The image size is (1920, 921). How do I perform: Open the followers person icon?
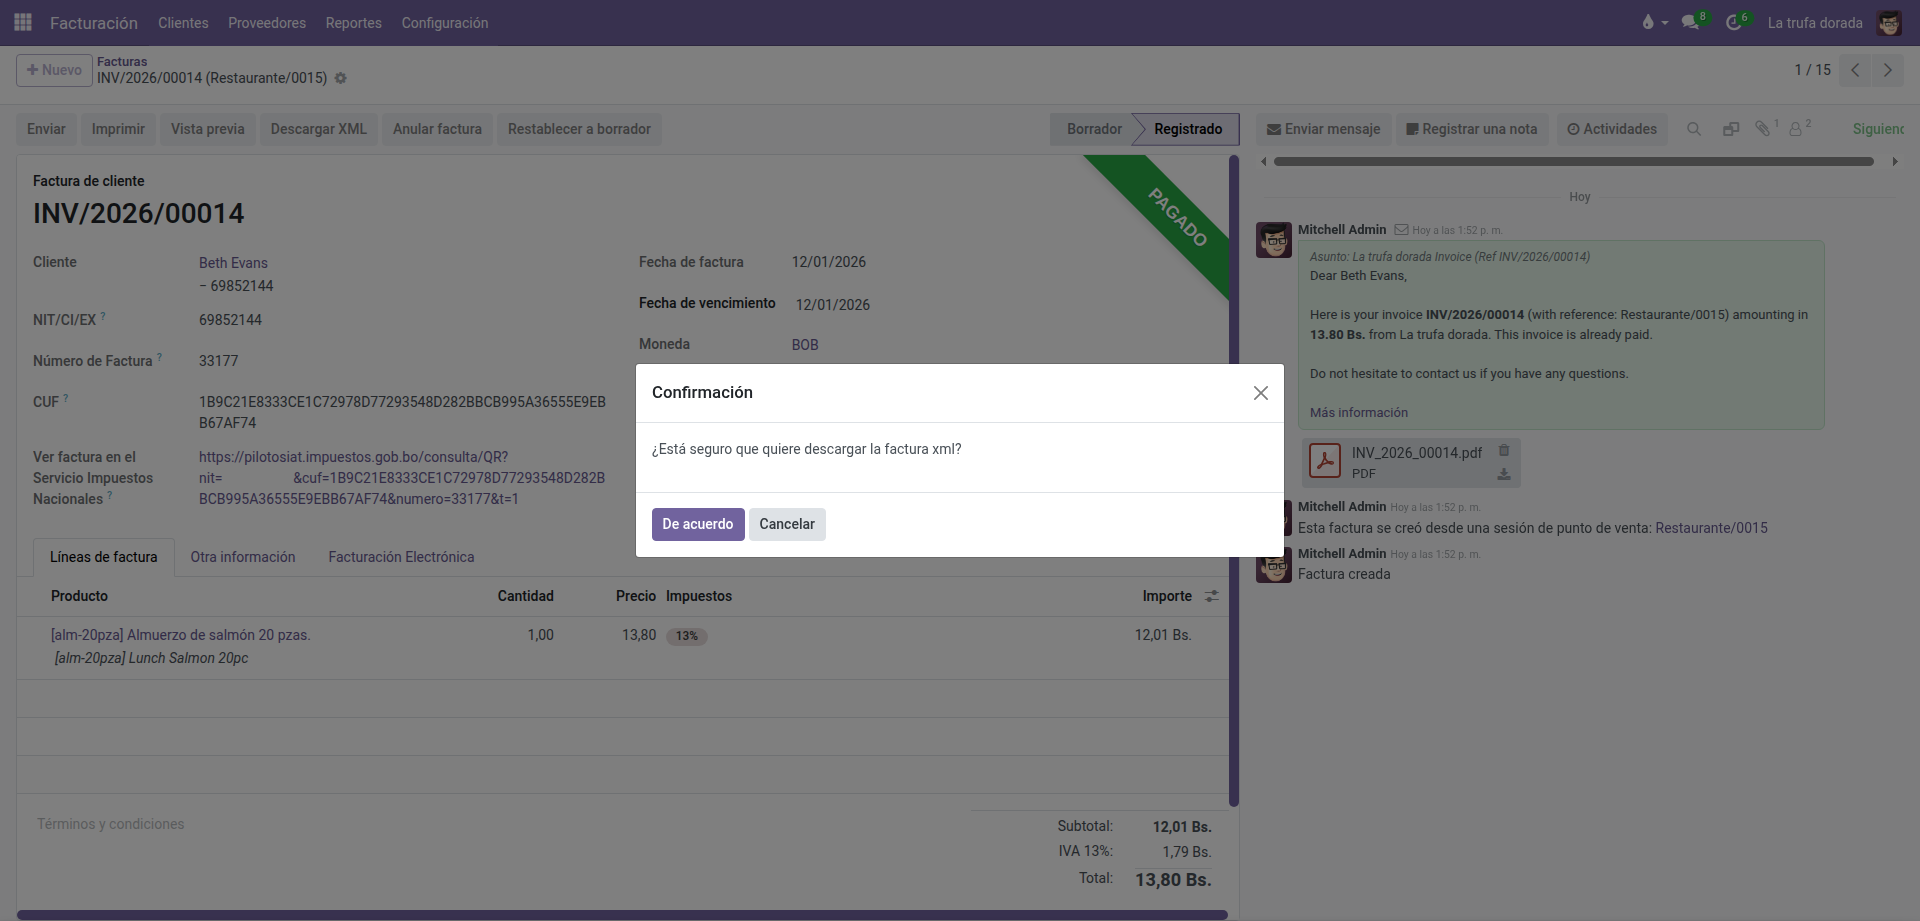(1796, 129)
